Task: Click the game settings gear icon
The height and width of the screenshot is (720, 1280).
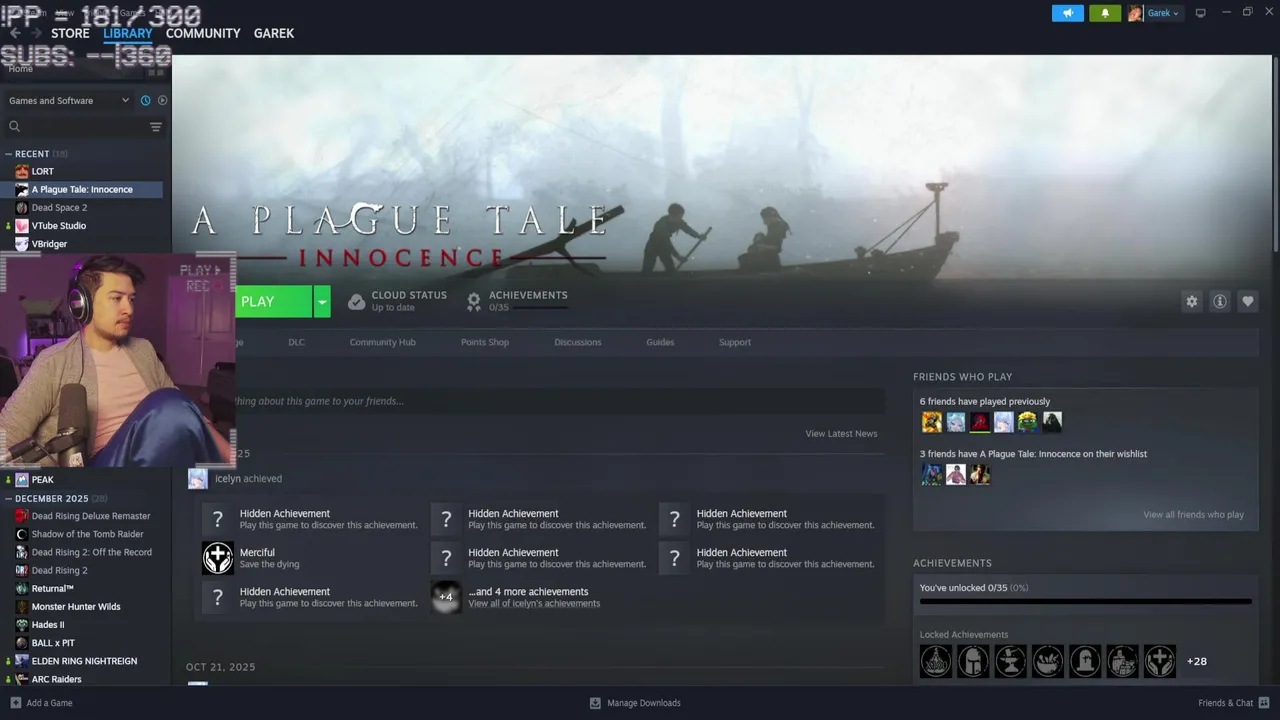Action: [x=1191, y=301]
